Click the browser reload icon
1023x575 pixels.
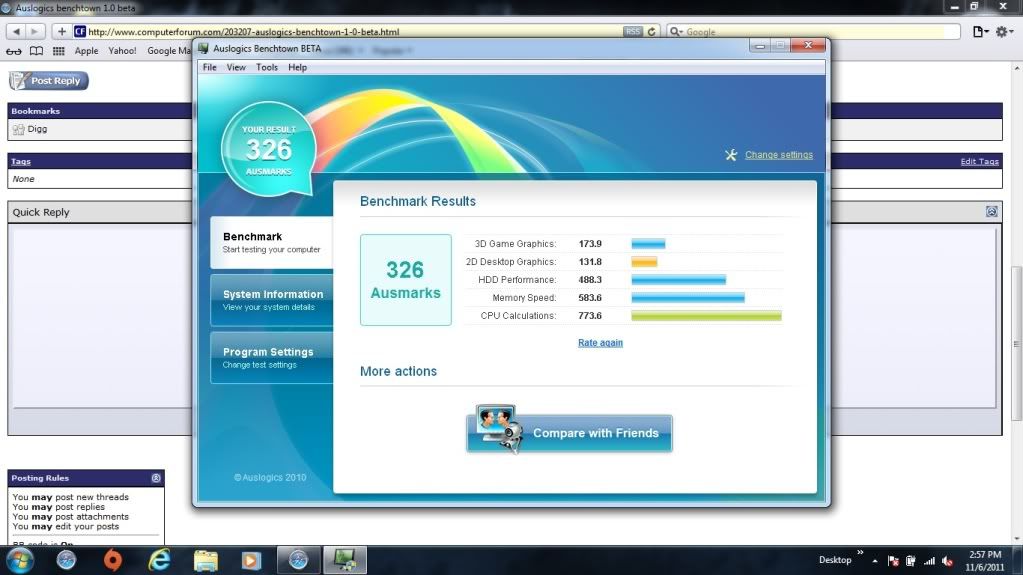[652, 31]
